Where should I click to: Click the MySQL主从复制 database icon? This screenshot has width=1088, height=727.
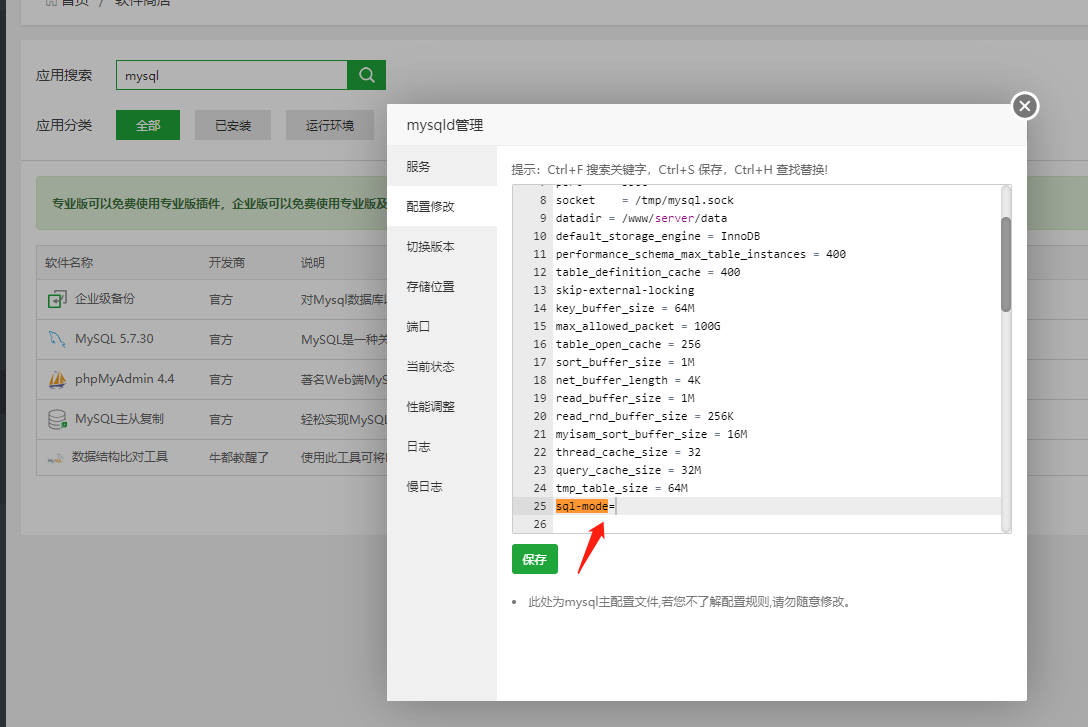[x=57, y=419]
